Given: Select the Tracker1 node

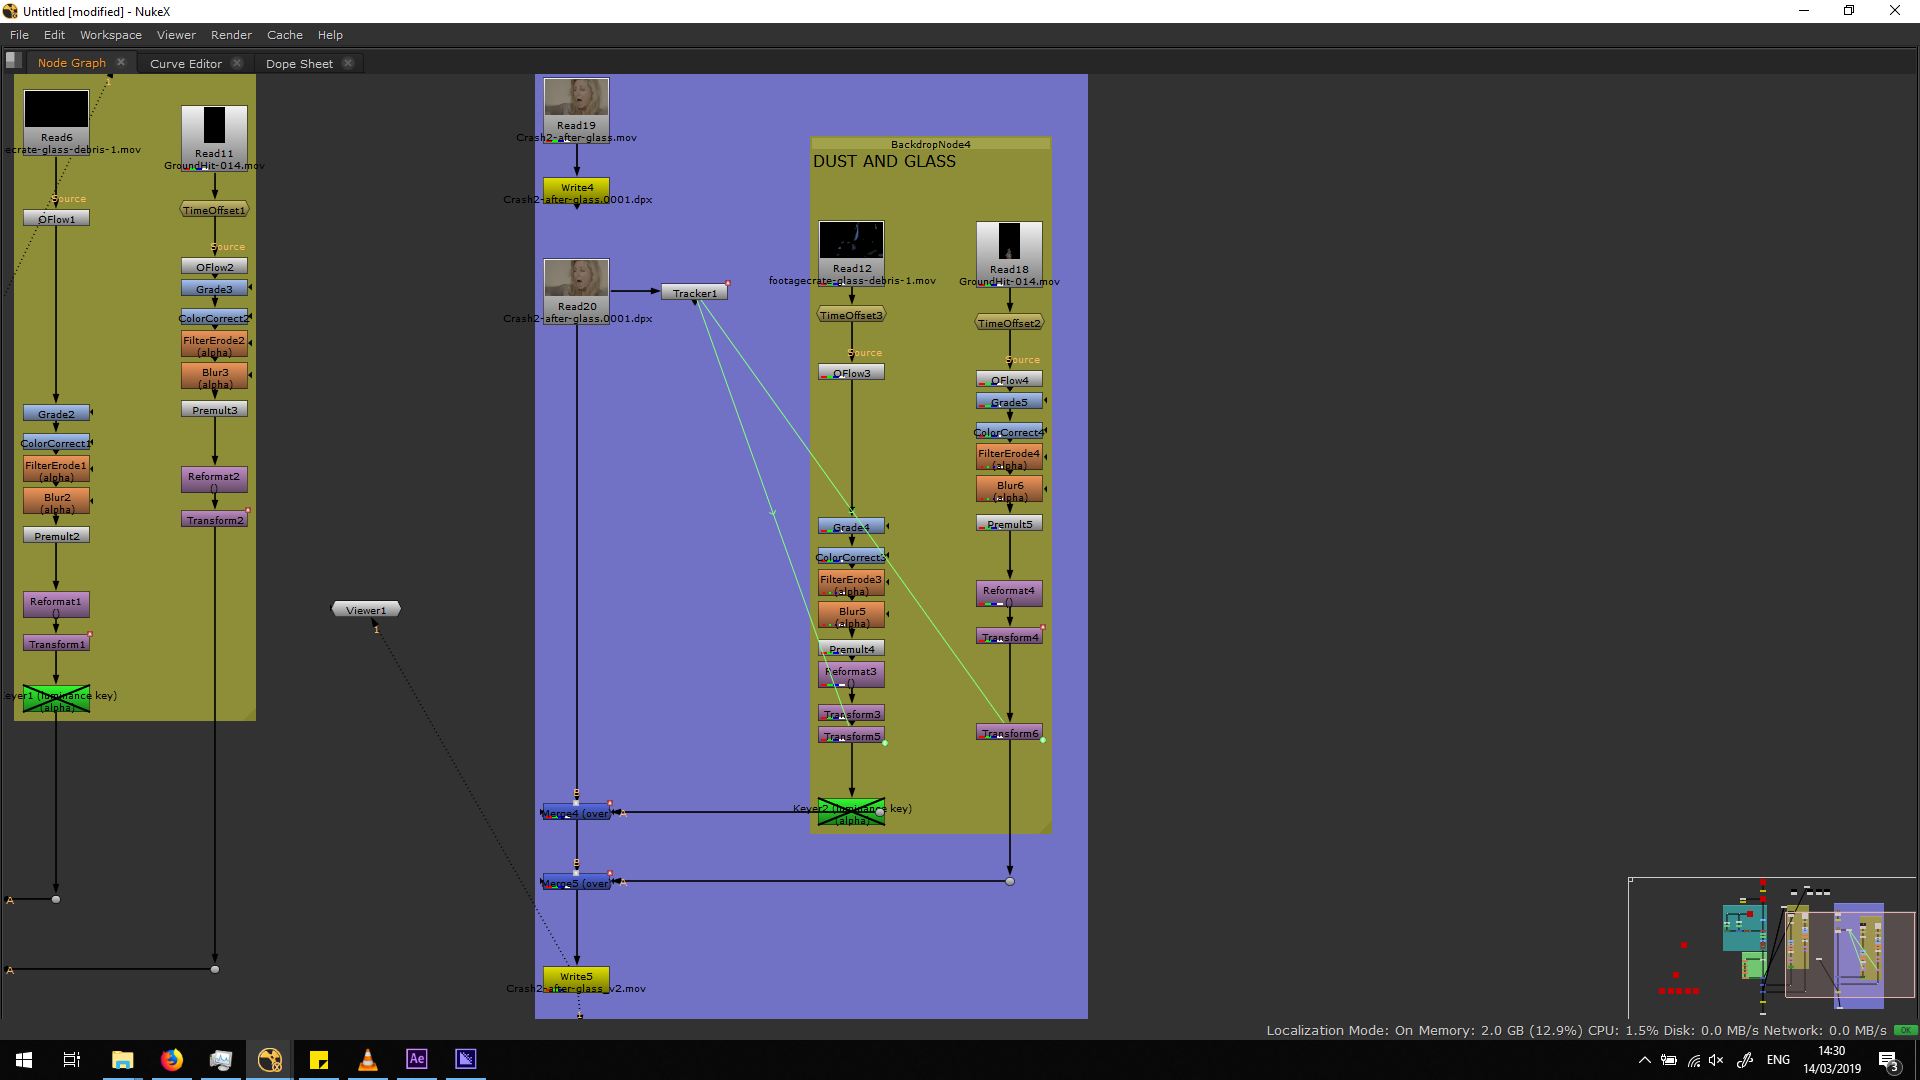Looking at the screenshot, I should point(694,293).
